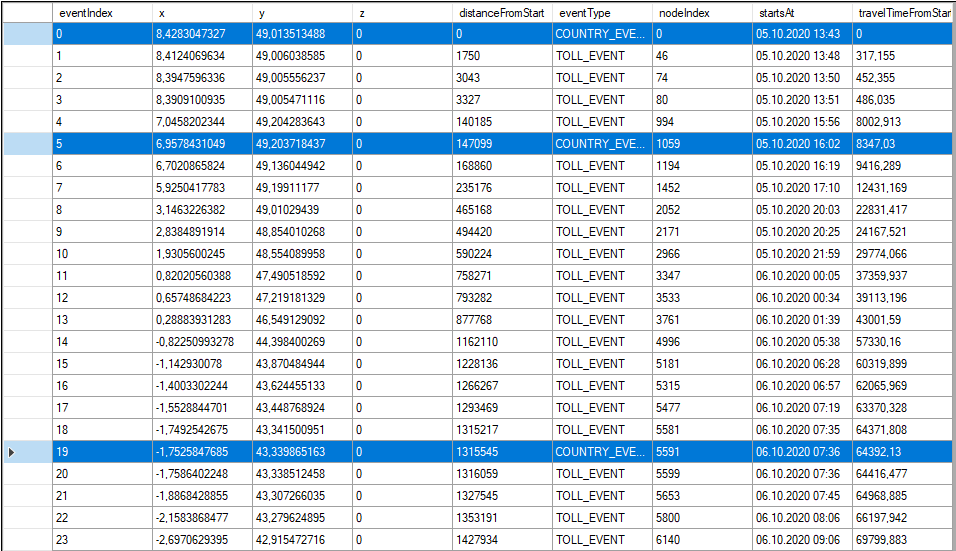Click the top-left select-all corner cell

26,12
